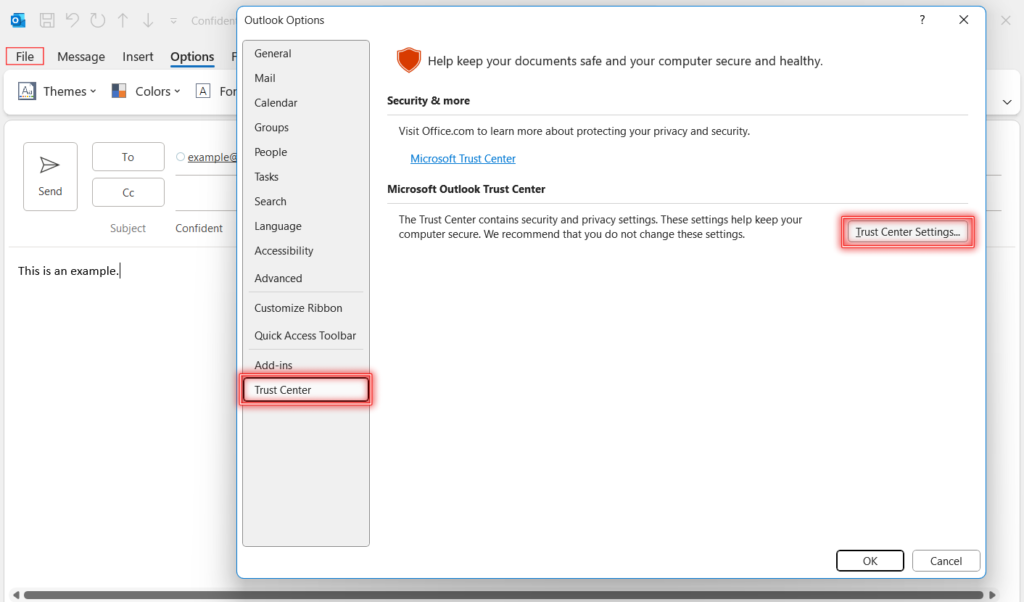Click the Subject field containing Confident
The image size is (1024, 602).
[199, 228]
